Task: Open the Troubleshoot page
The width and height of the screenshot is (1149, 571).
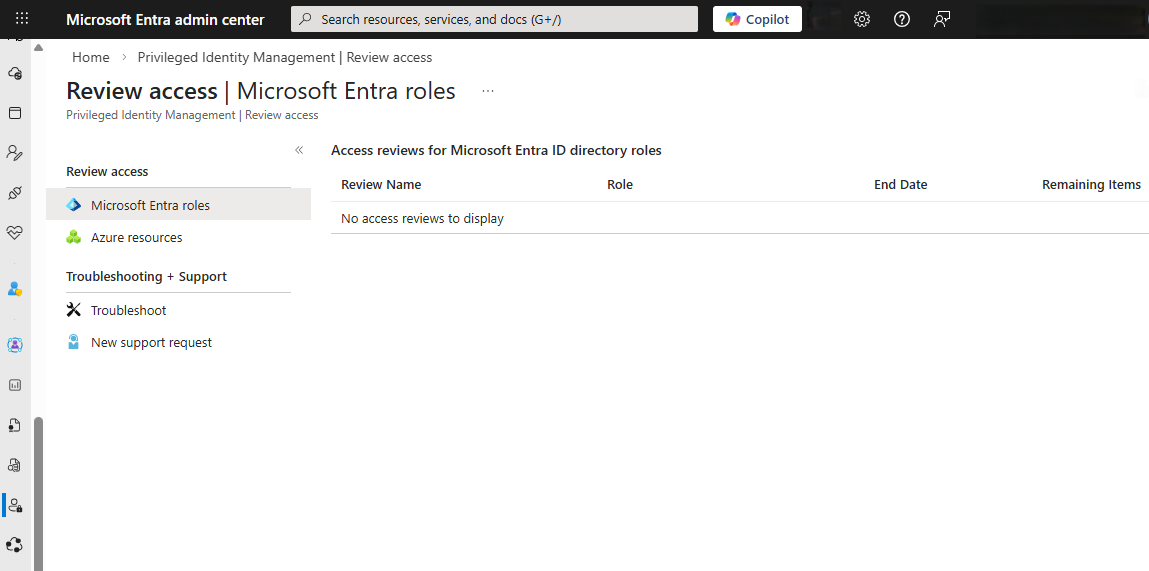Action: point(128,310)
